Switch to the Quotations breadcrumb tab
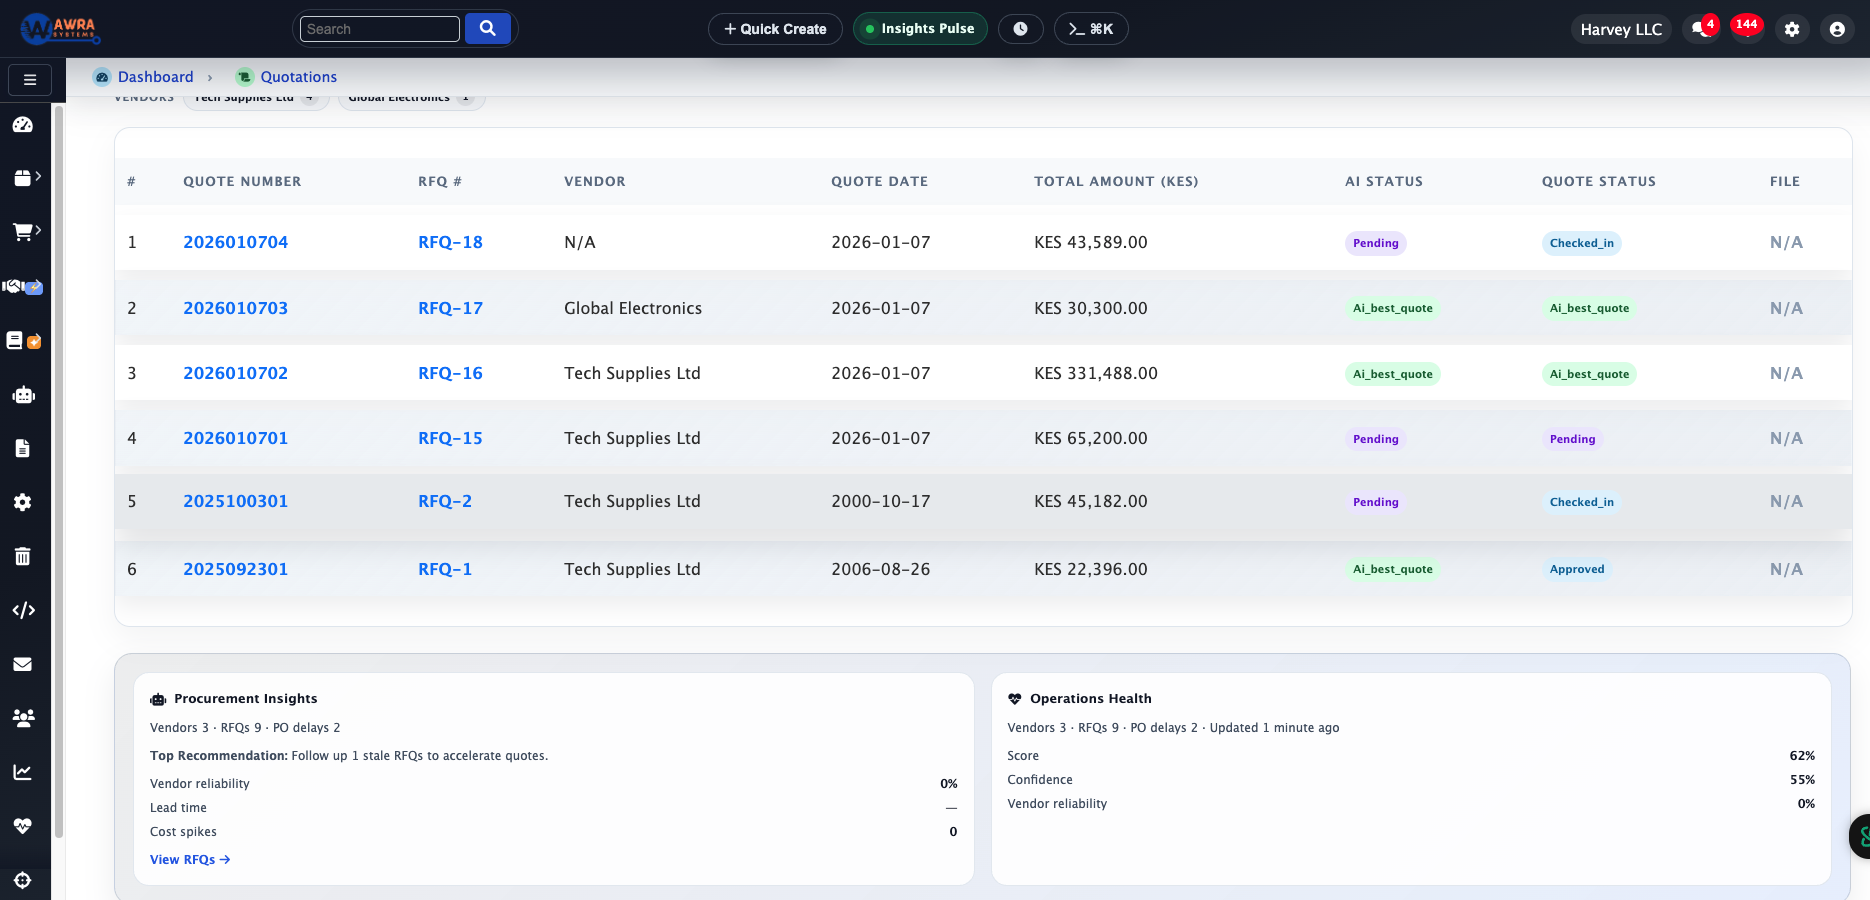The image size is (1870, 900). click(297, 76)
